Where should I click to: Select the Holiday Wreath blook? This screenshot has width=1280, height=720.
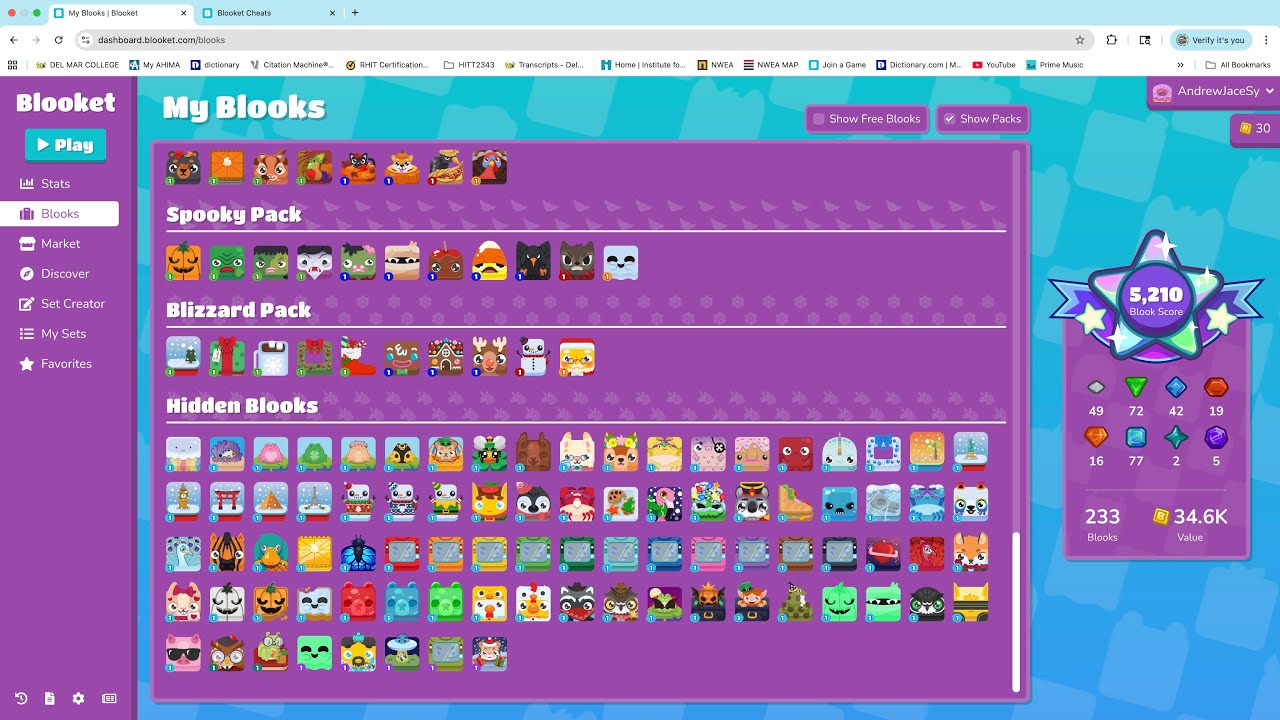pyautogui.click(x=315, y=357)
